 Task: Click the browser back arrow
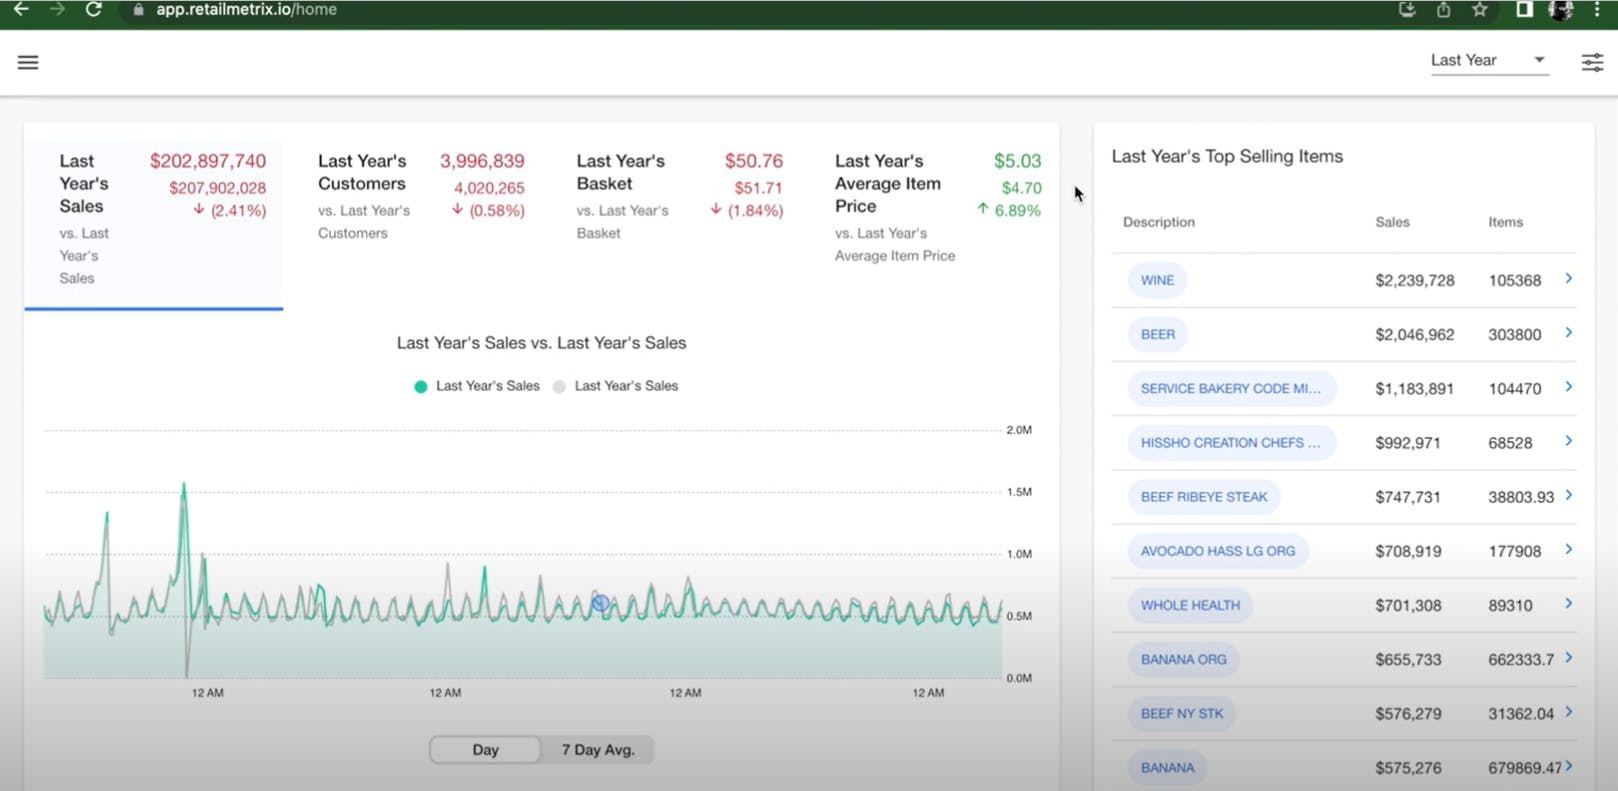pos(21,10)
